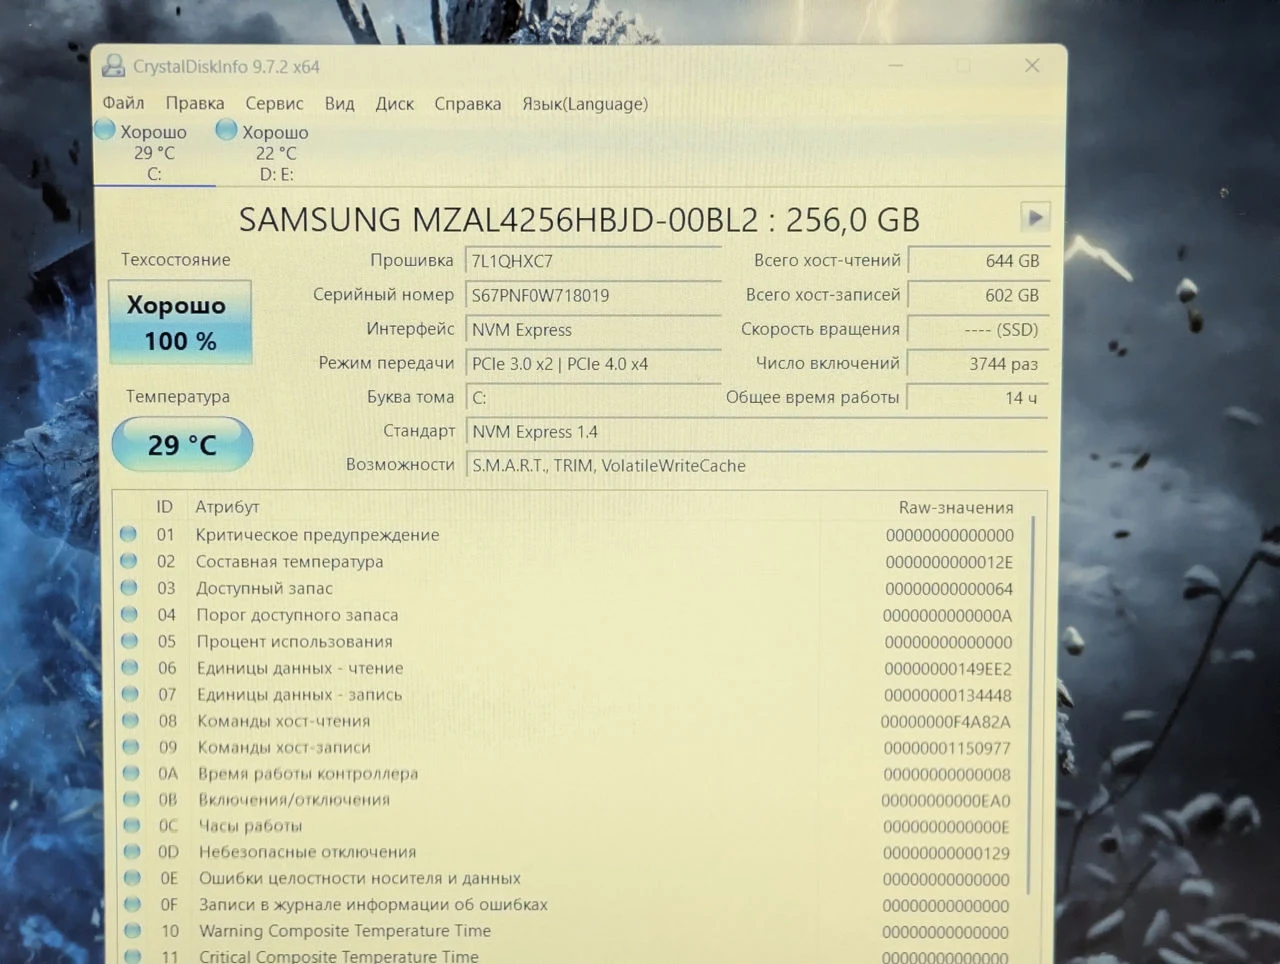
Task: Click the power-on hours value 14 ч
Action: [x=978, y=398]
